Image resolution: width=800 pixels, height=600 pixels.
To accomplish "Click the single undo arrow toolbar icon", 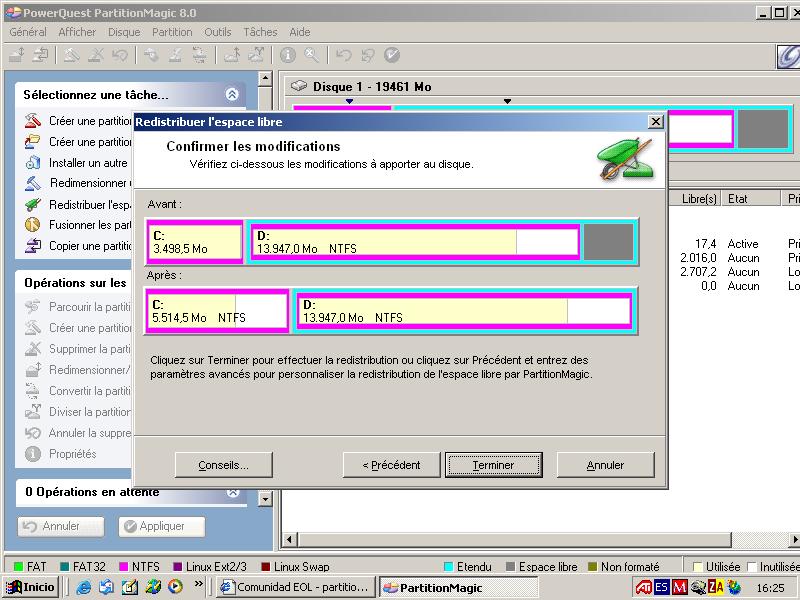I will coord(344,55).
